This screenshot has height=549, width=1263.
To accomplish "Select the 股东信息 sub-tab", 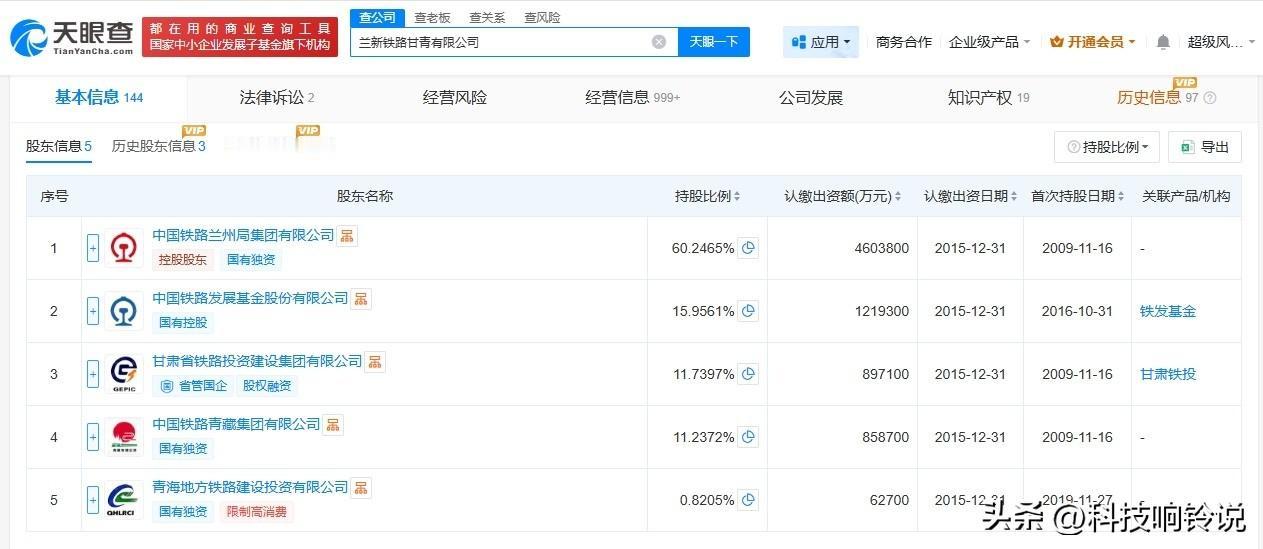I will point(59,146).
